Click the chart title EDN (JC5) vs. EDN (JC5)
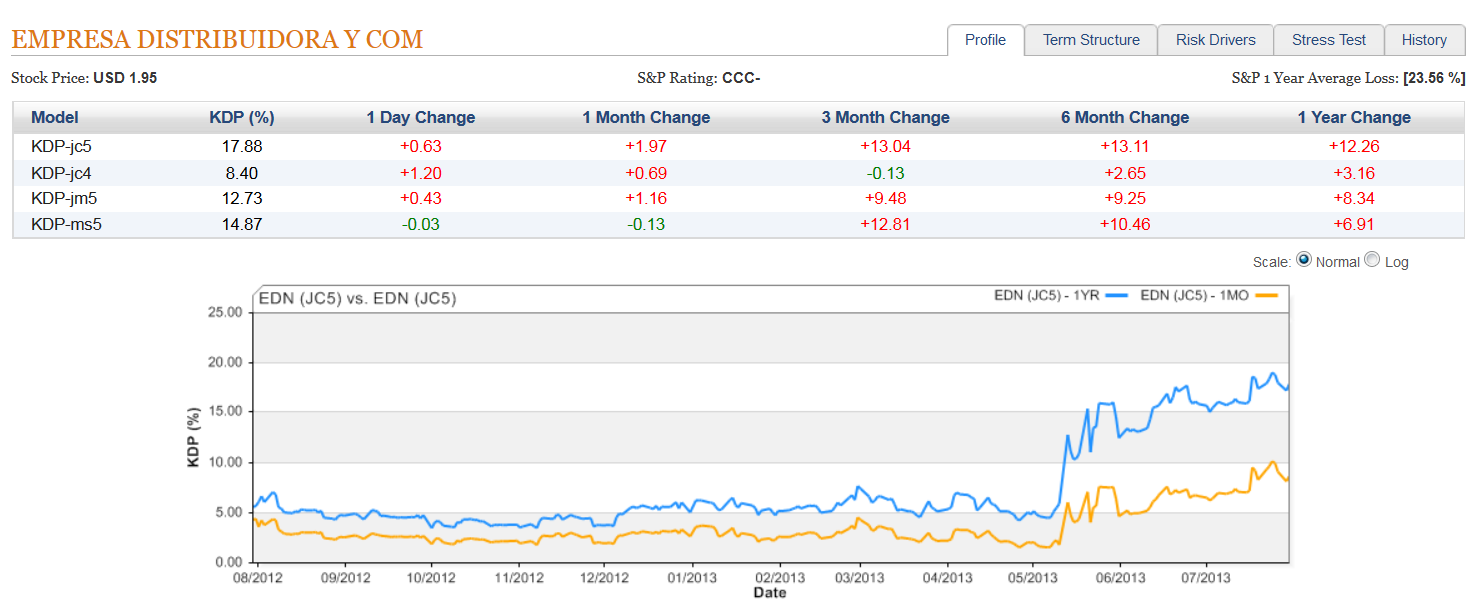1479x602 pixels. point(357,298)
